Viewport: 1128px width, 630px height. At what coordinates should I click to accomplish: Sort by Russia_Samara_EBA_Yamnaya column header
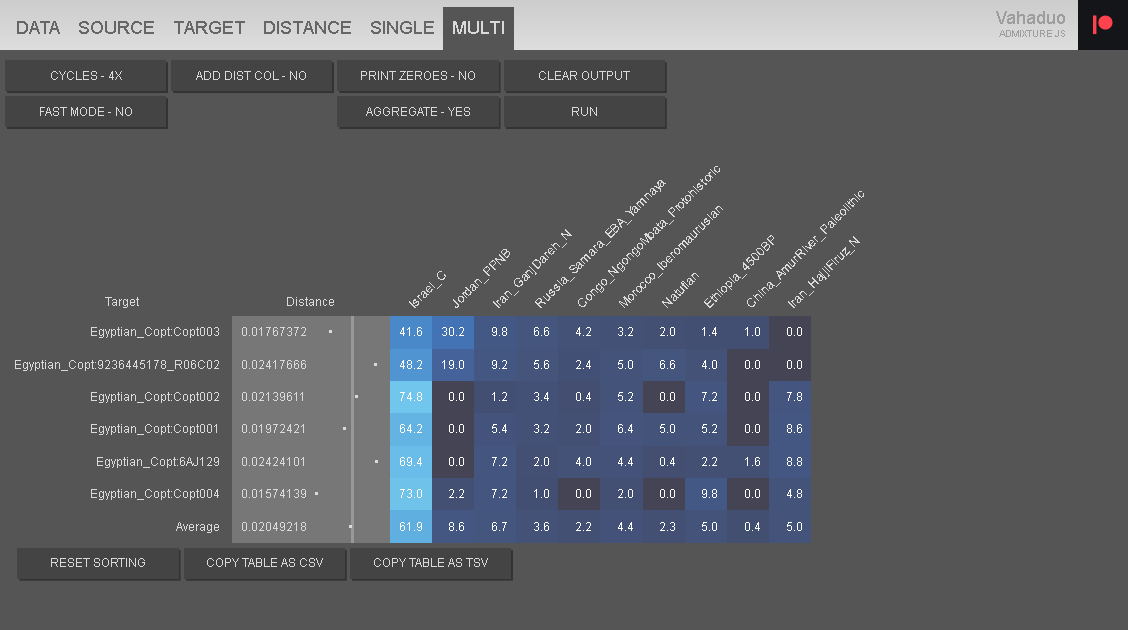pos(600,244)
